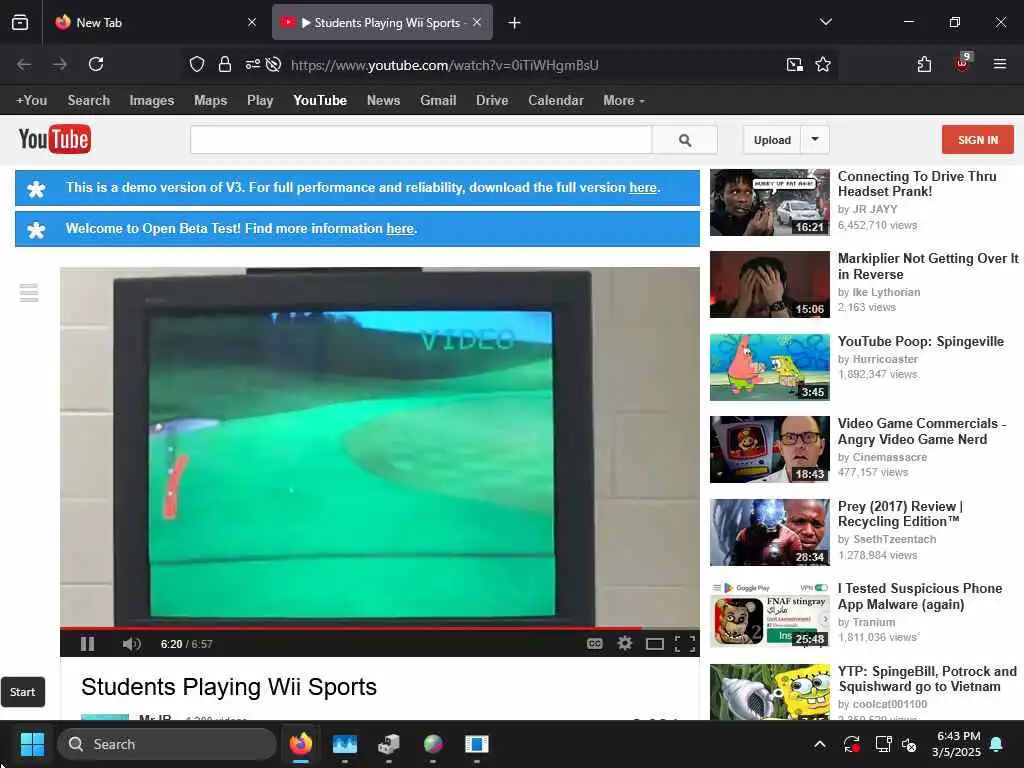Open the notifications bell in the taskbar
Screen dimensions: 1024x768
click(997, 744)
